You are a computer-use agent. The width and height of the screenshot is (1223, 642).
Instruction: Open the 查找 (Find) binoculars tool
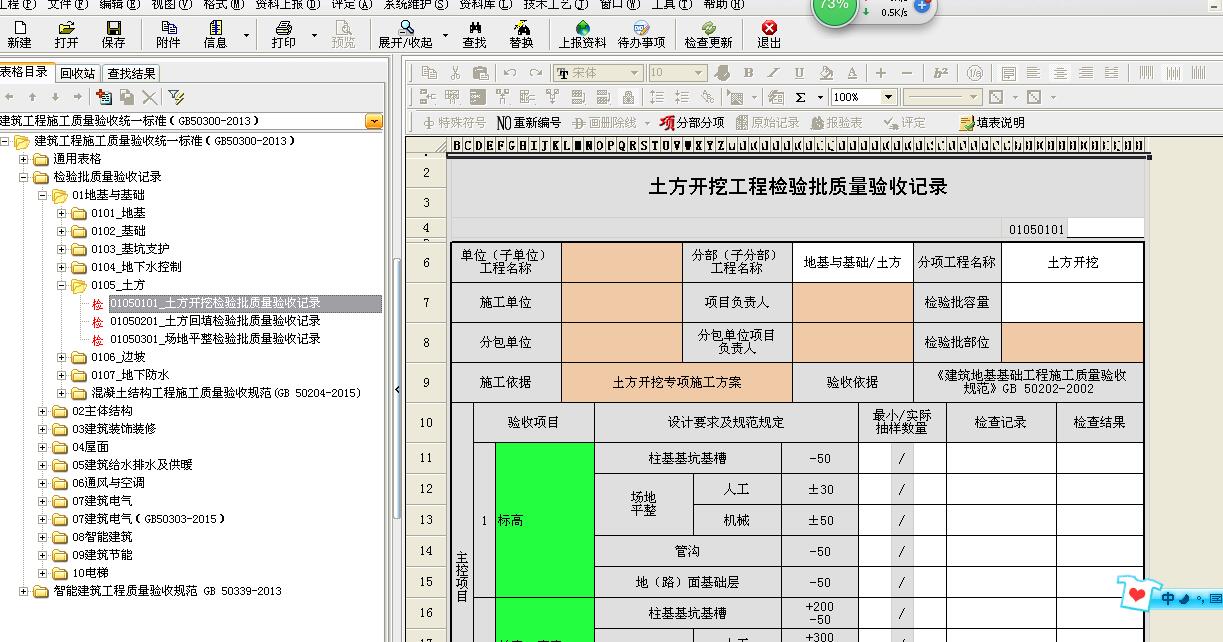(474, 34)
